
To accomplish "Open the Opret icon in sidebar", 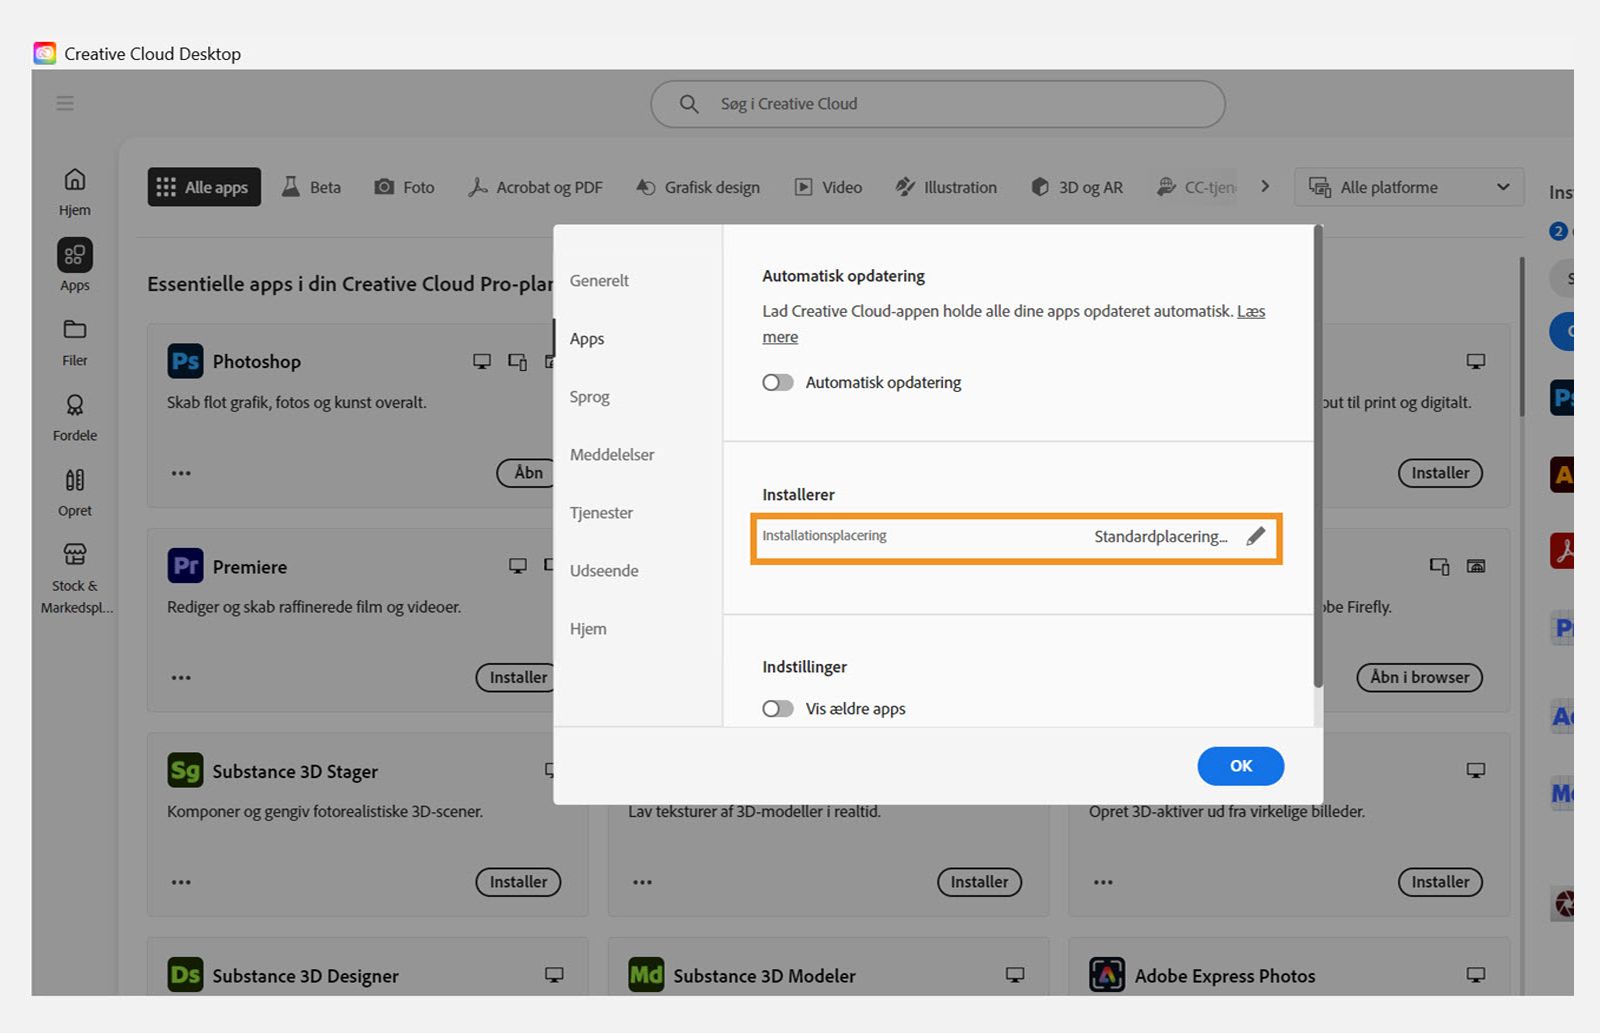I will pyautogui.click(x=75, y=480).
